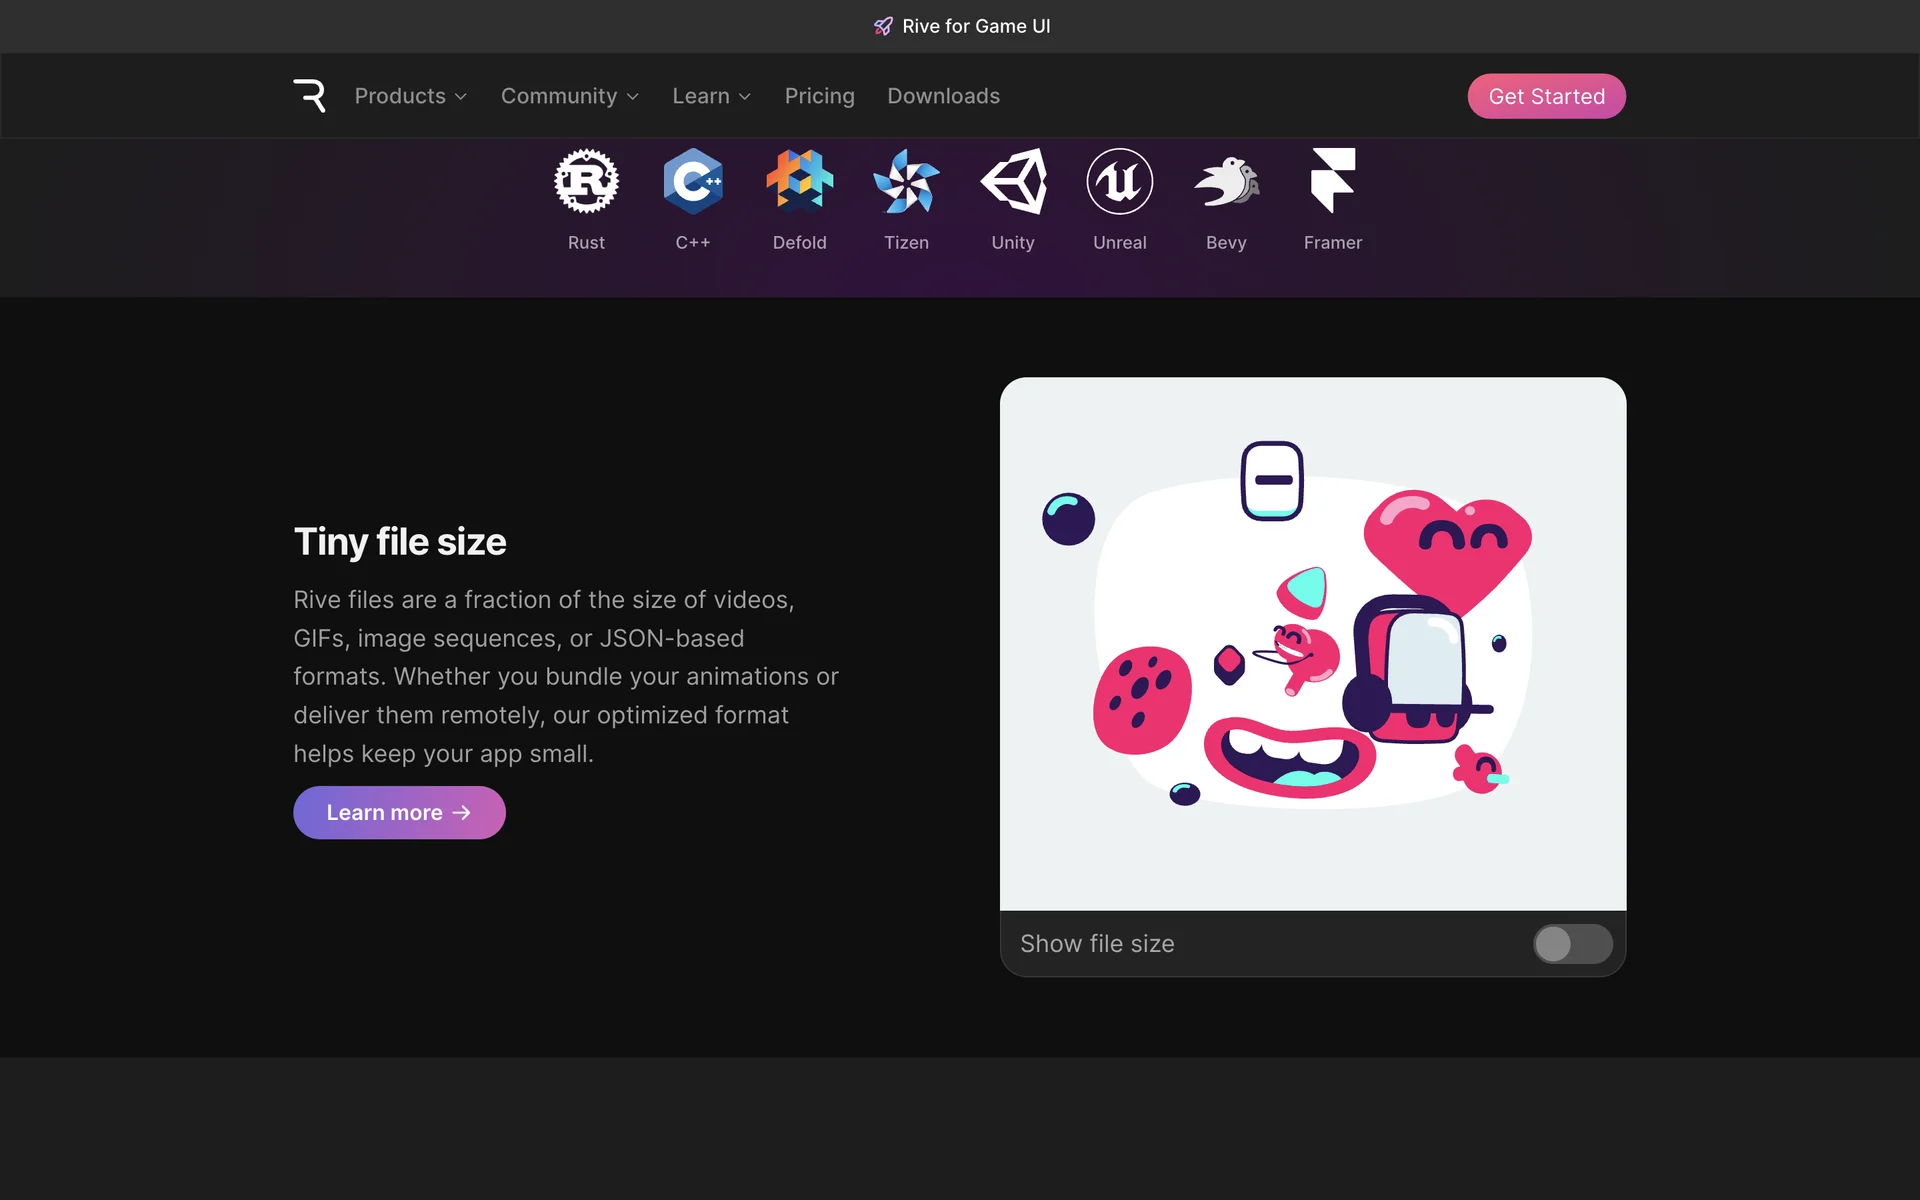1920x1200 pixels.
Task: Go to the Downloads page
Action: pos(943,96)
